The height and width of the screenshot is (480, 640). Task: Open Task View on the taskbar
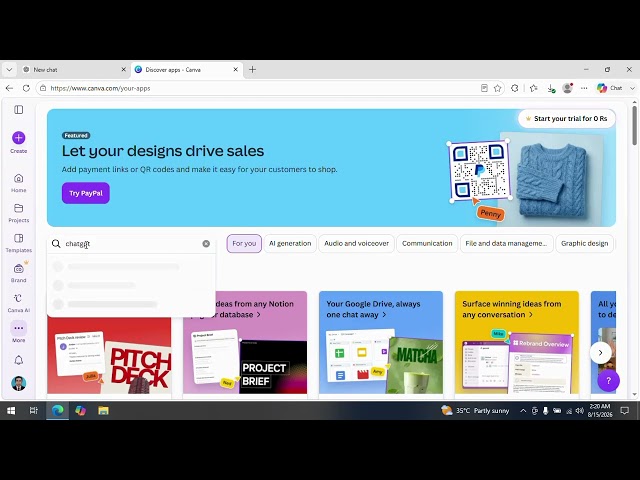pos(34,411)
